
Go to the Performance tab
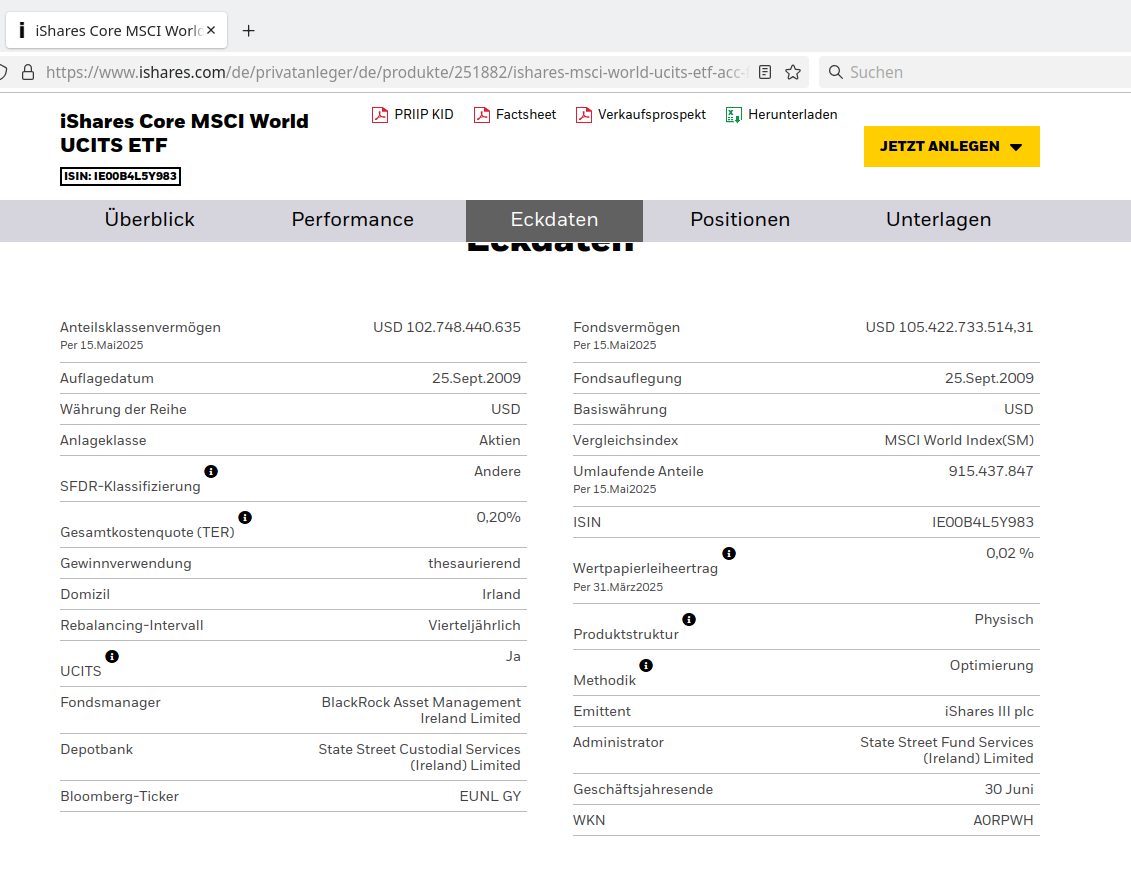pos(352,220)
